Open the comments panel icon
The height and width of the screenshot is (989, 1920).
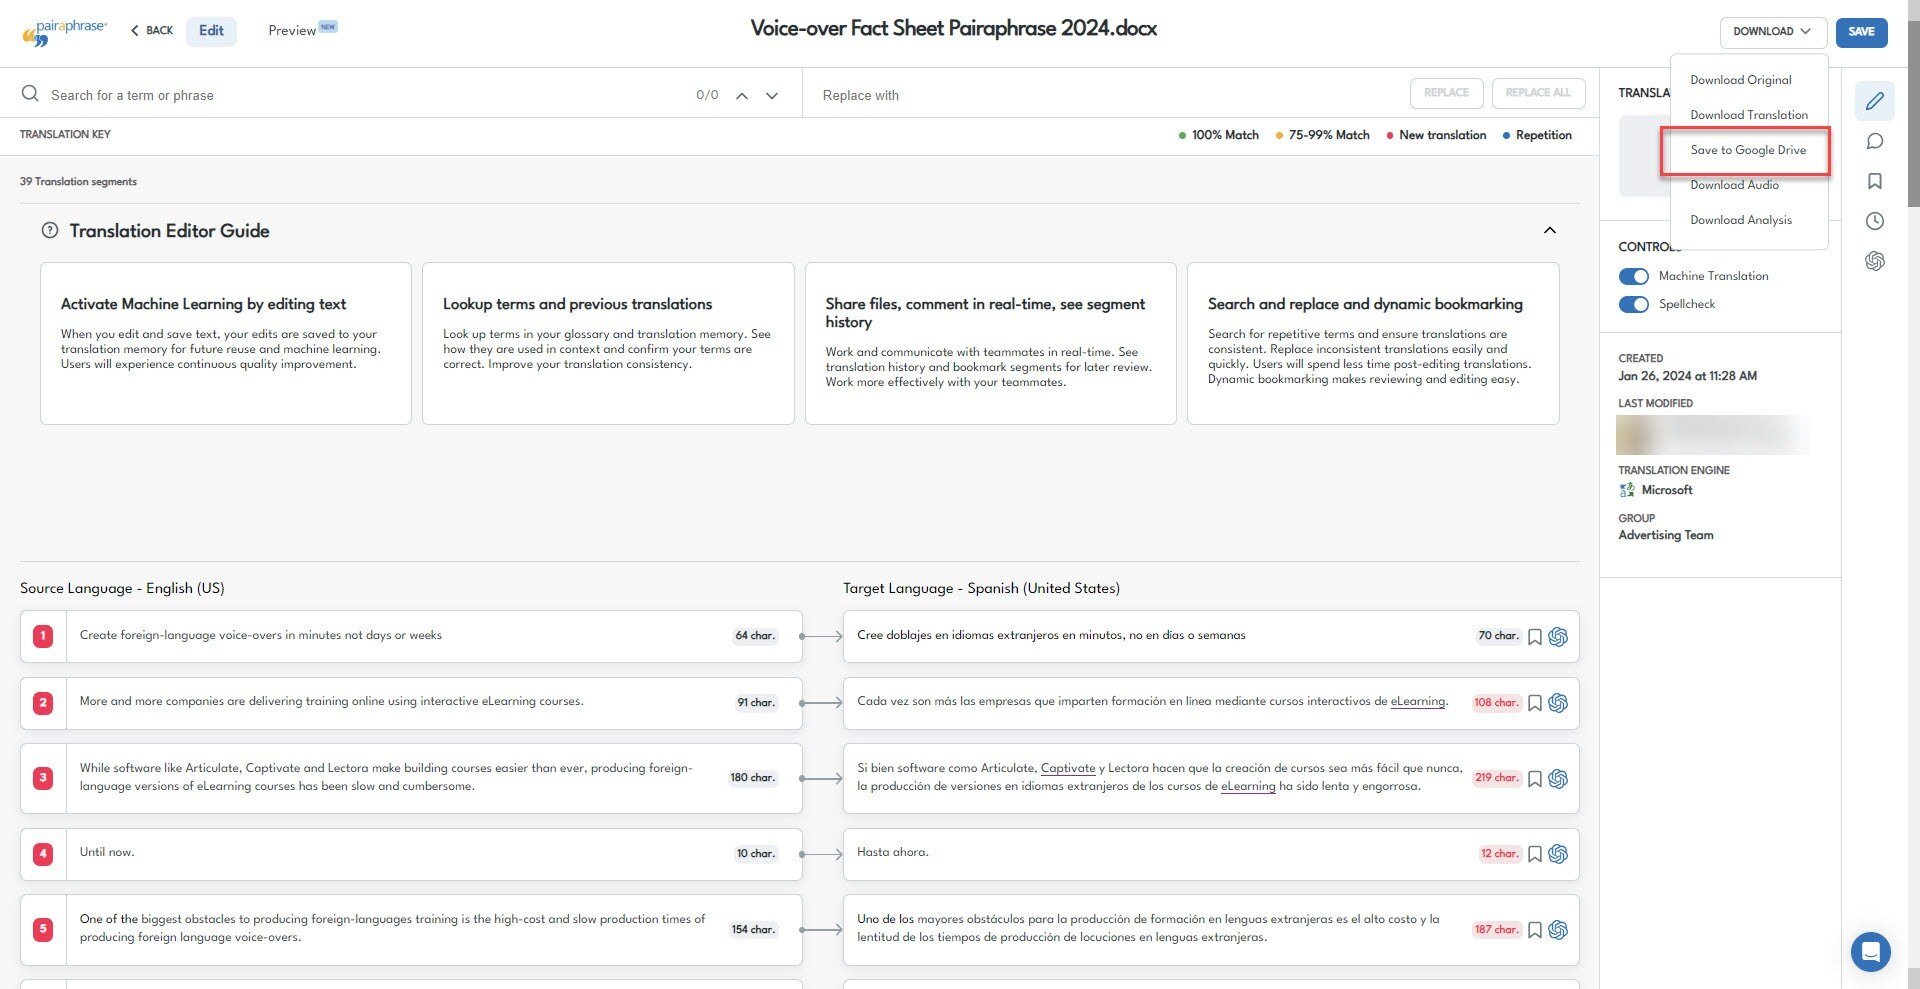(x=1875, y=141)
